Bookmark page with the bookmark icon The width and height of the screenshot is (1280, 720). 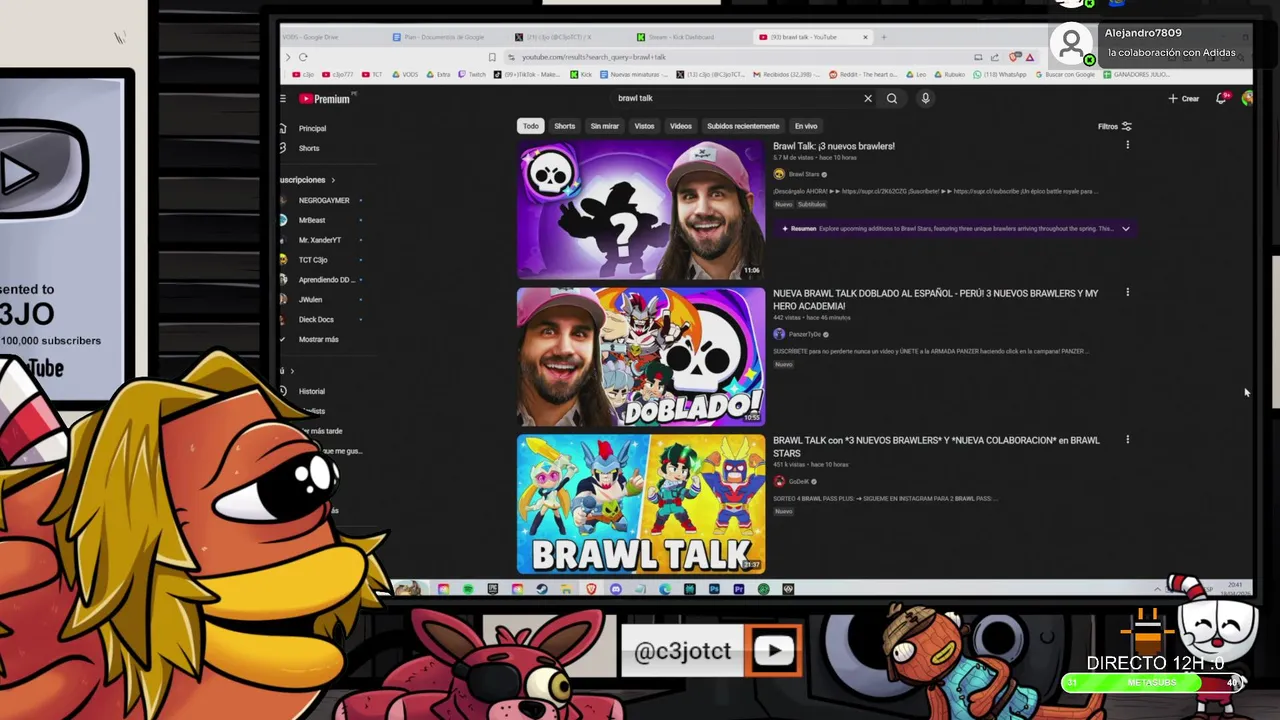pyautogui.click(x=492, y=57)
